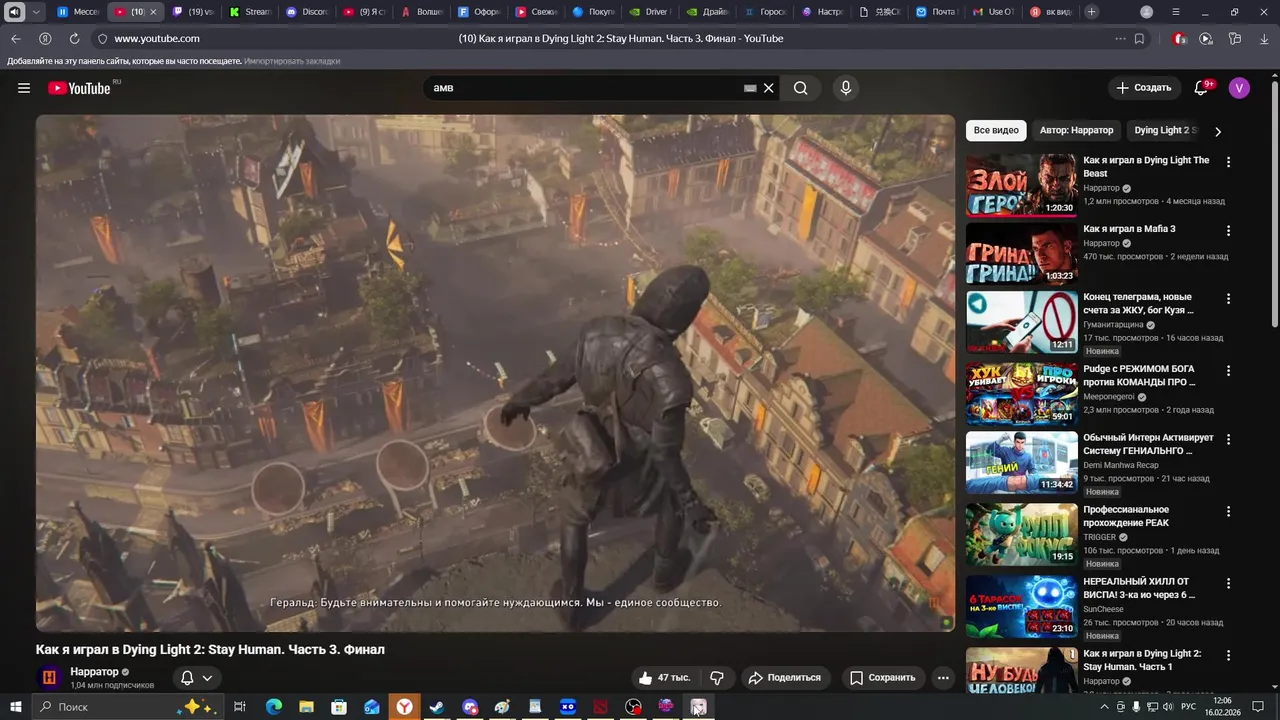Open options for НЕРЕАЛЬНЫЙ ХИЛЛ video

[1228, 583]
